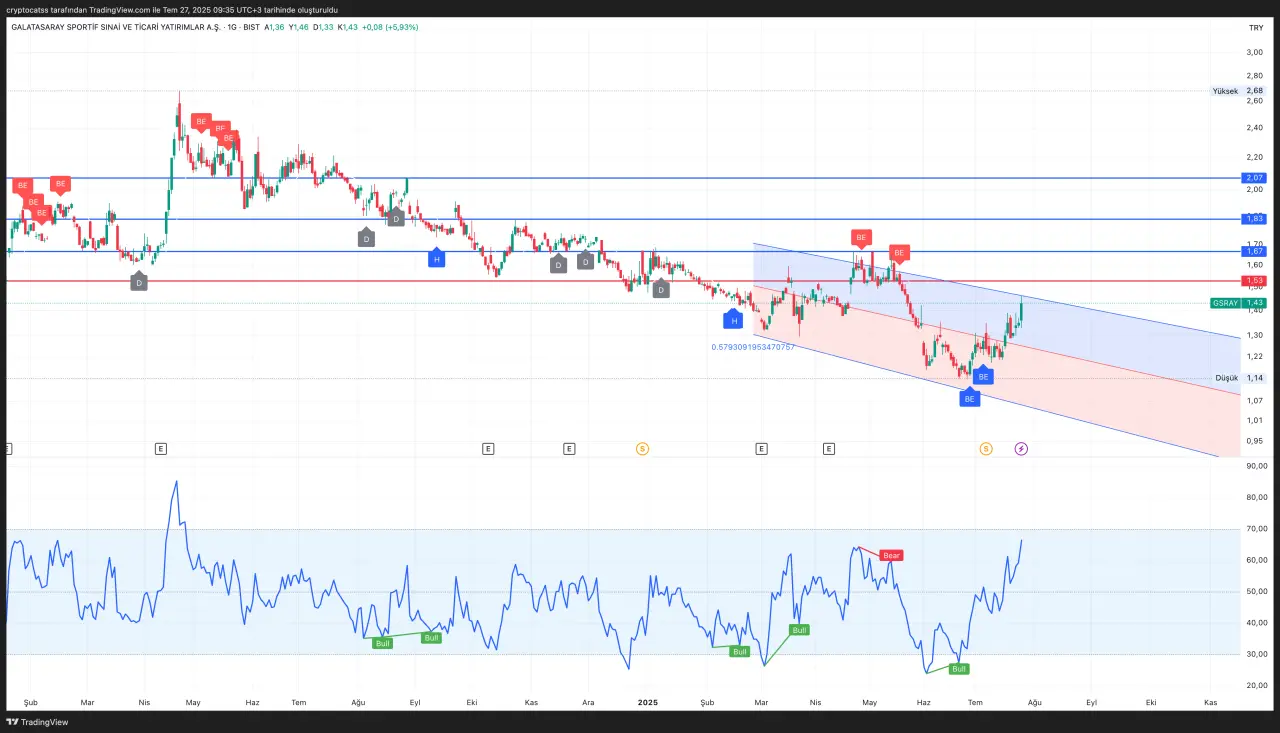Click the Düşük 1,14 low price label
Image resolution: width=1280 pixels, height=733 pixels.
pos(1240,378)
